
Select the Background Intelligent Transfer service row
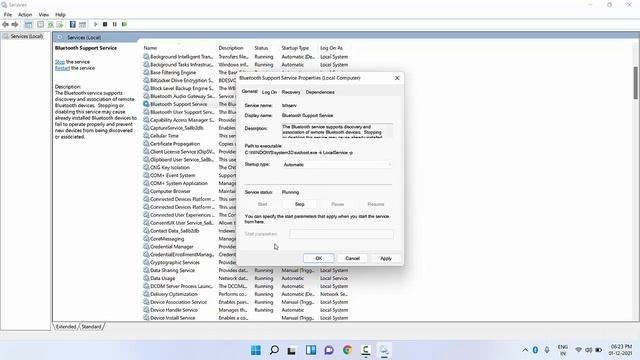click(245, 57)
